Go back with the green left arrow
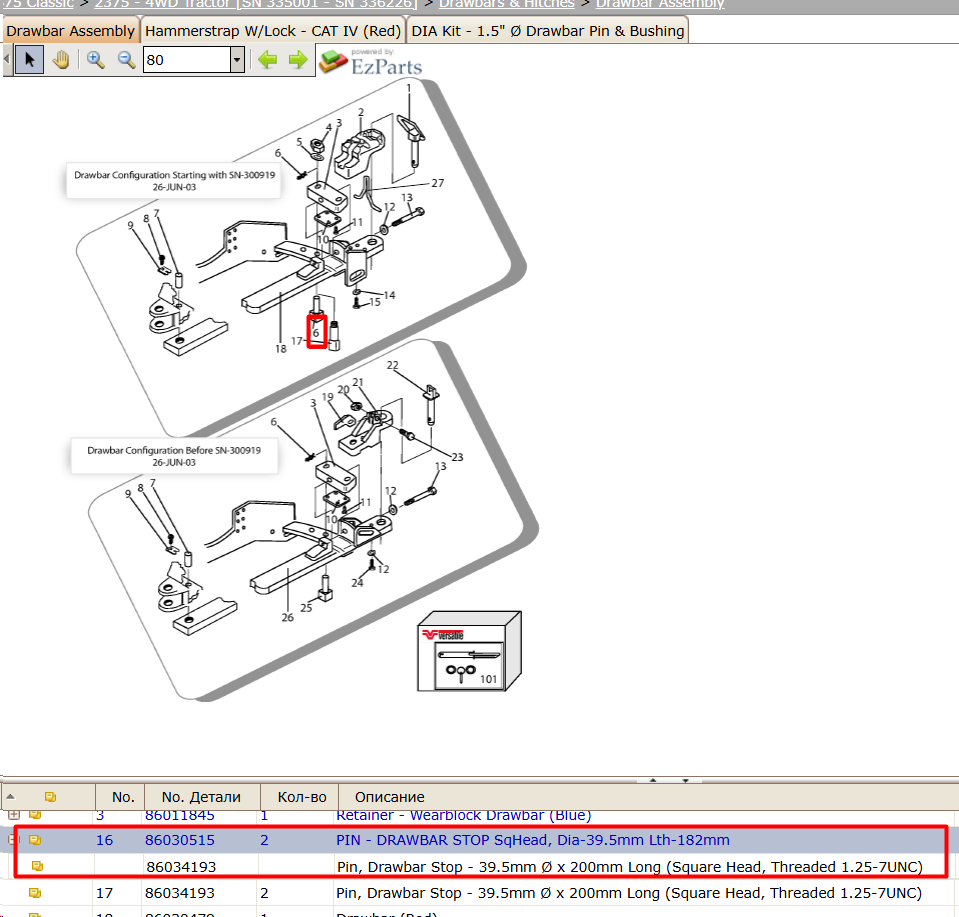 point(267,60)
